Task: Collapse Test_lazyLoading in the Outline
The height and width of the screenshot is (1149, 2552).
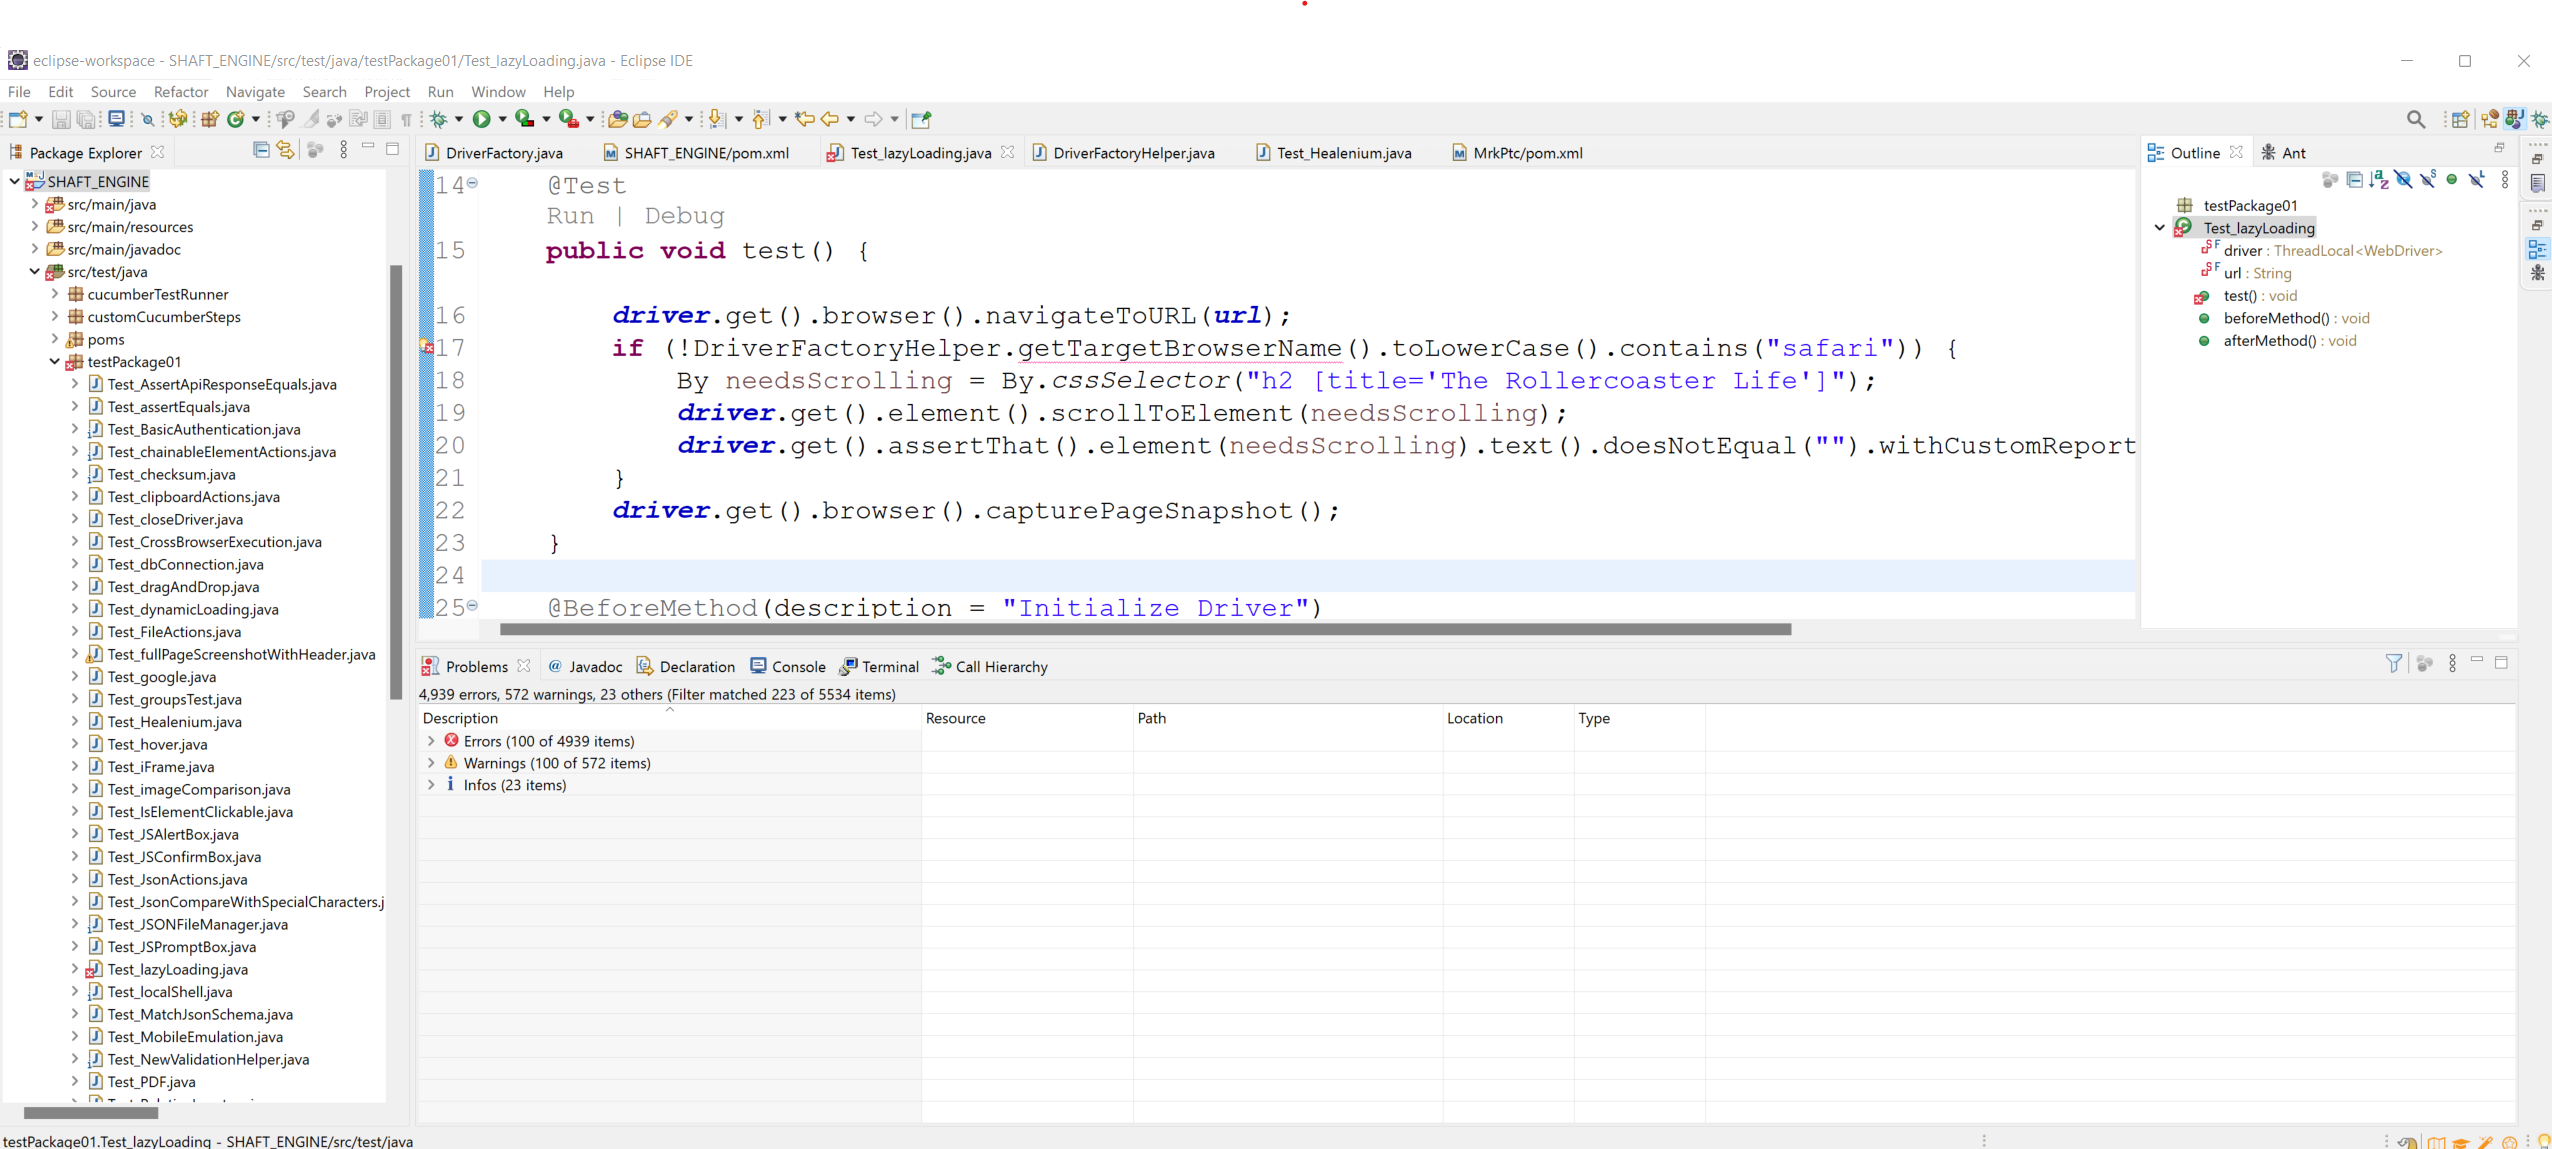Action: click(x=2160, y=228)
